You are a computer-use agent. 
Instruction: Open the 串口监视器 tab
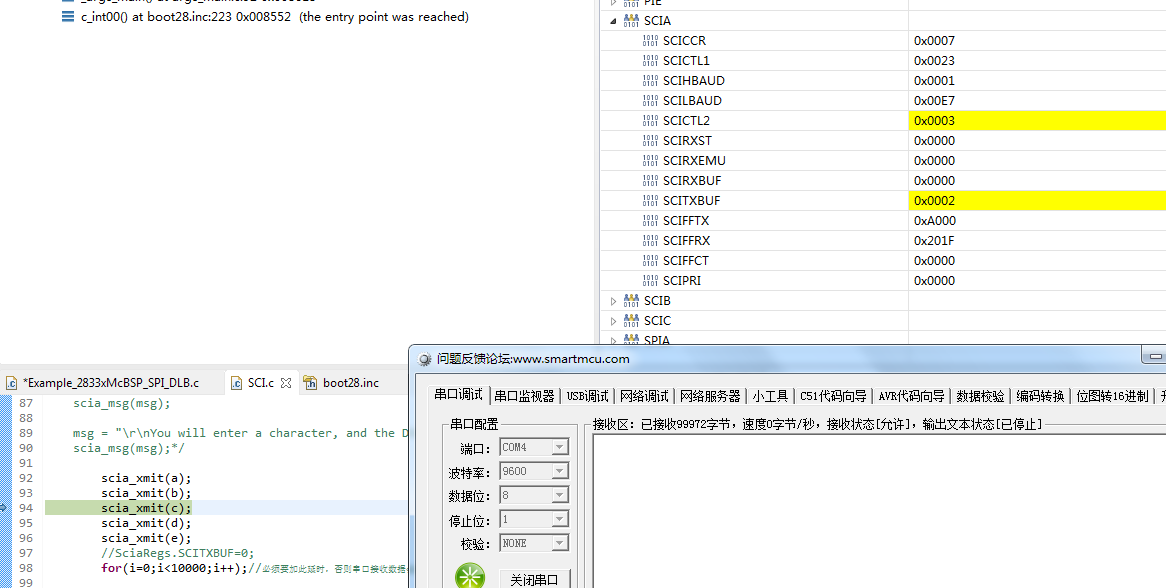tap(524, 396)
